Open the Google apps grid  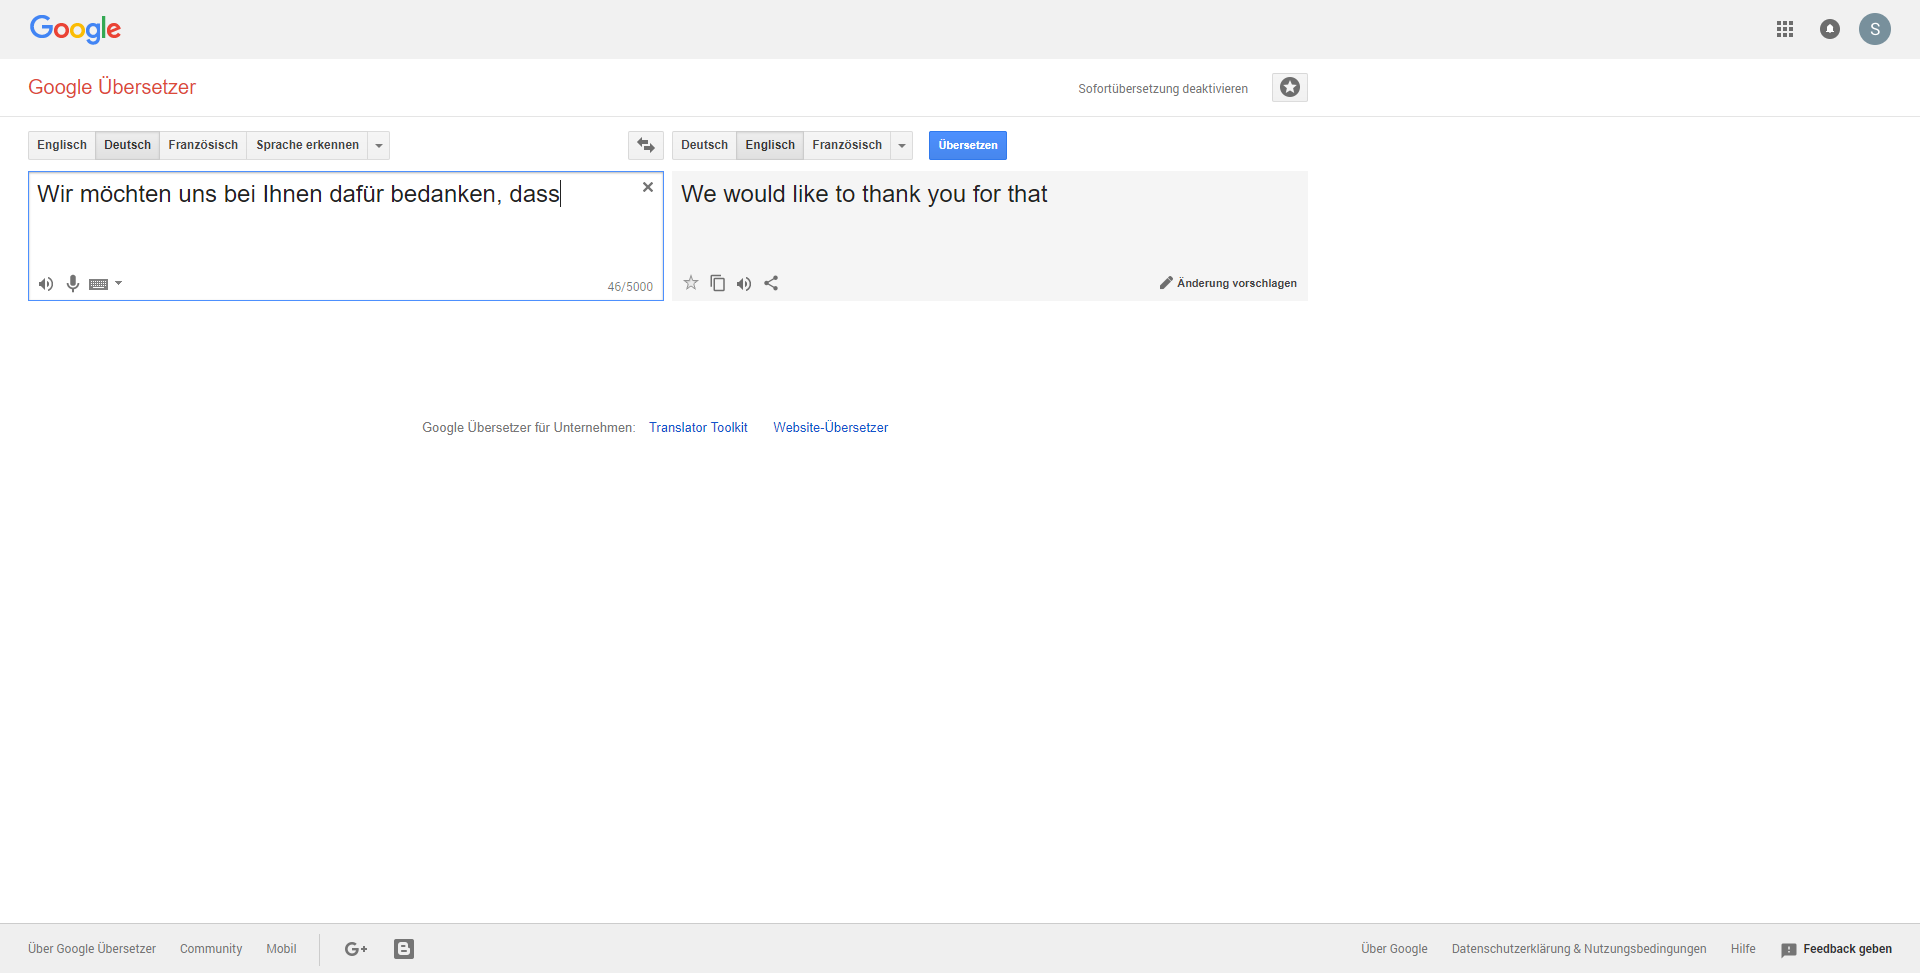pos(1785,29)
